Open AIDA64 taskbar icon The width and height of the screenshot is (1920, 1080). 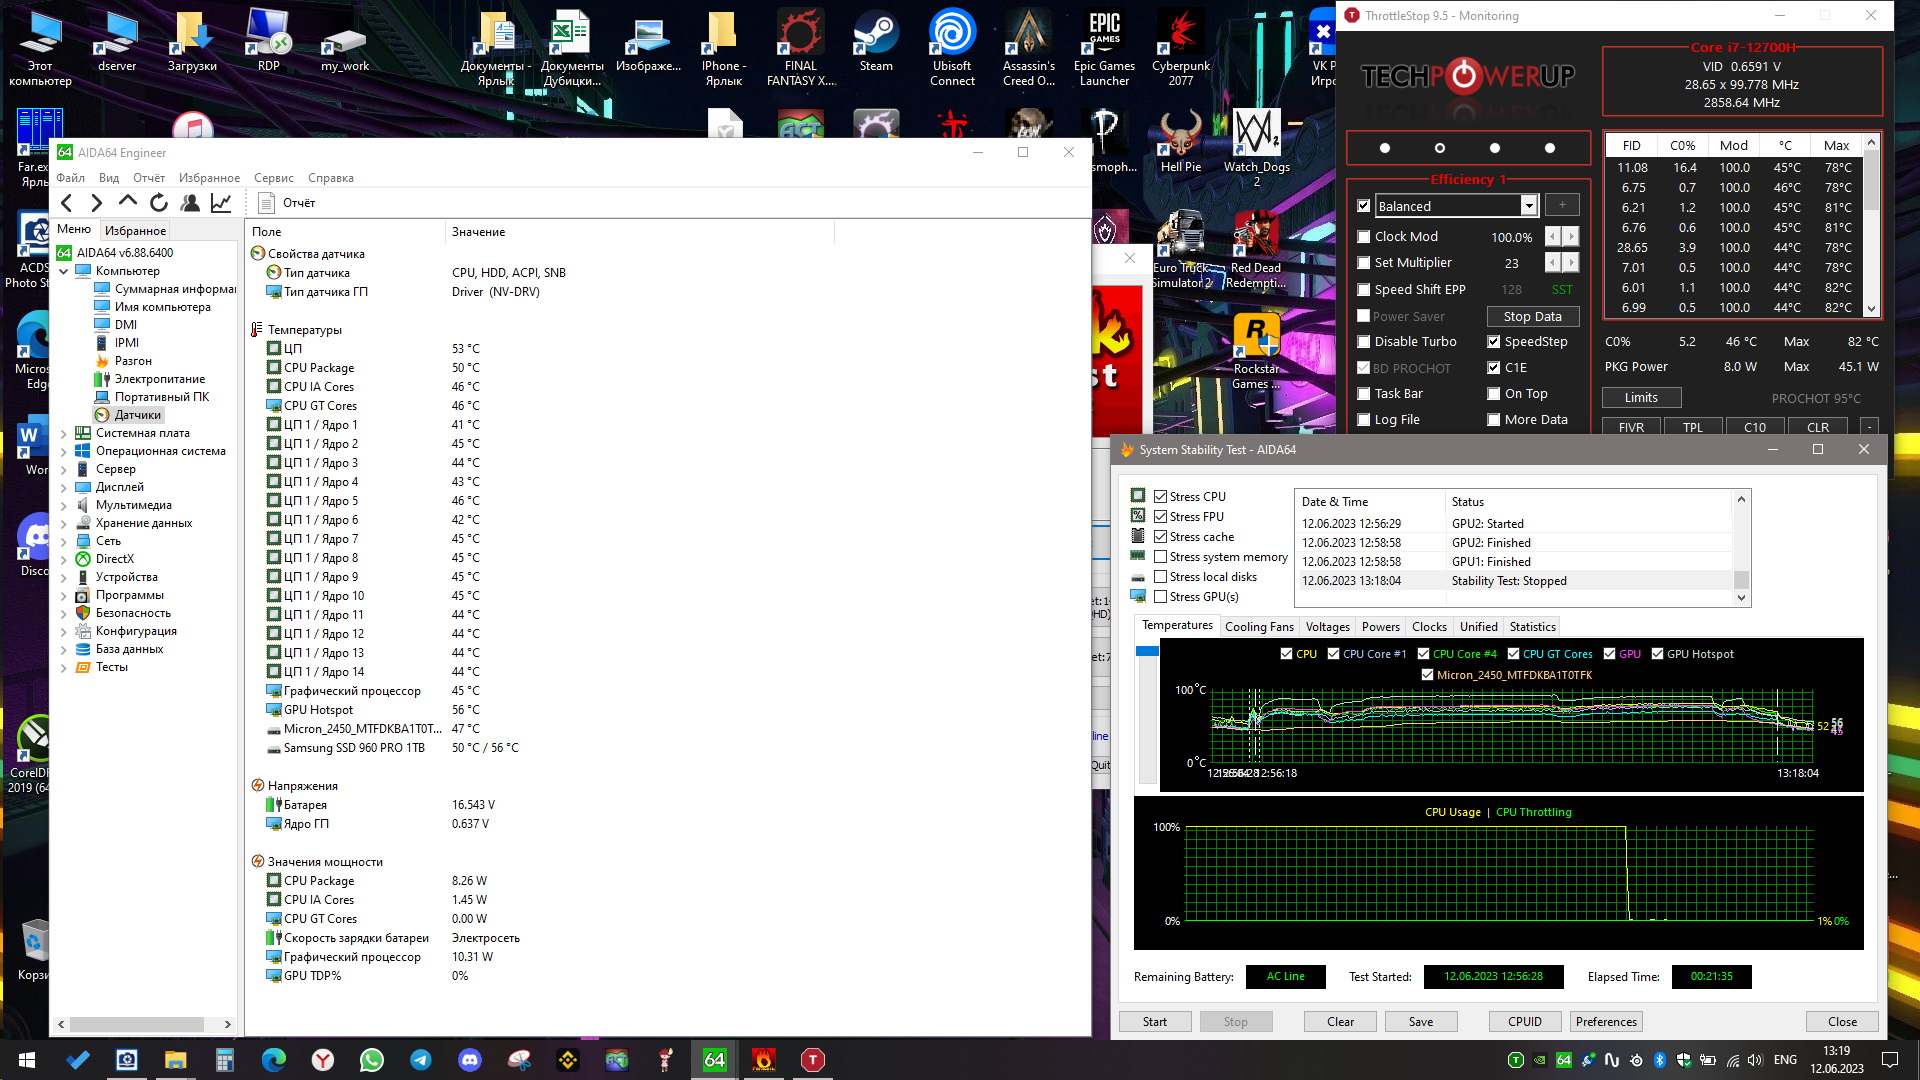click(x=715, y=1060)
